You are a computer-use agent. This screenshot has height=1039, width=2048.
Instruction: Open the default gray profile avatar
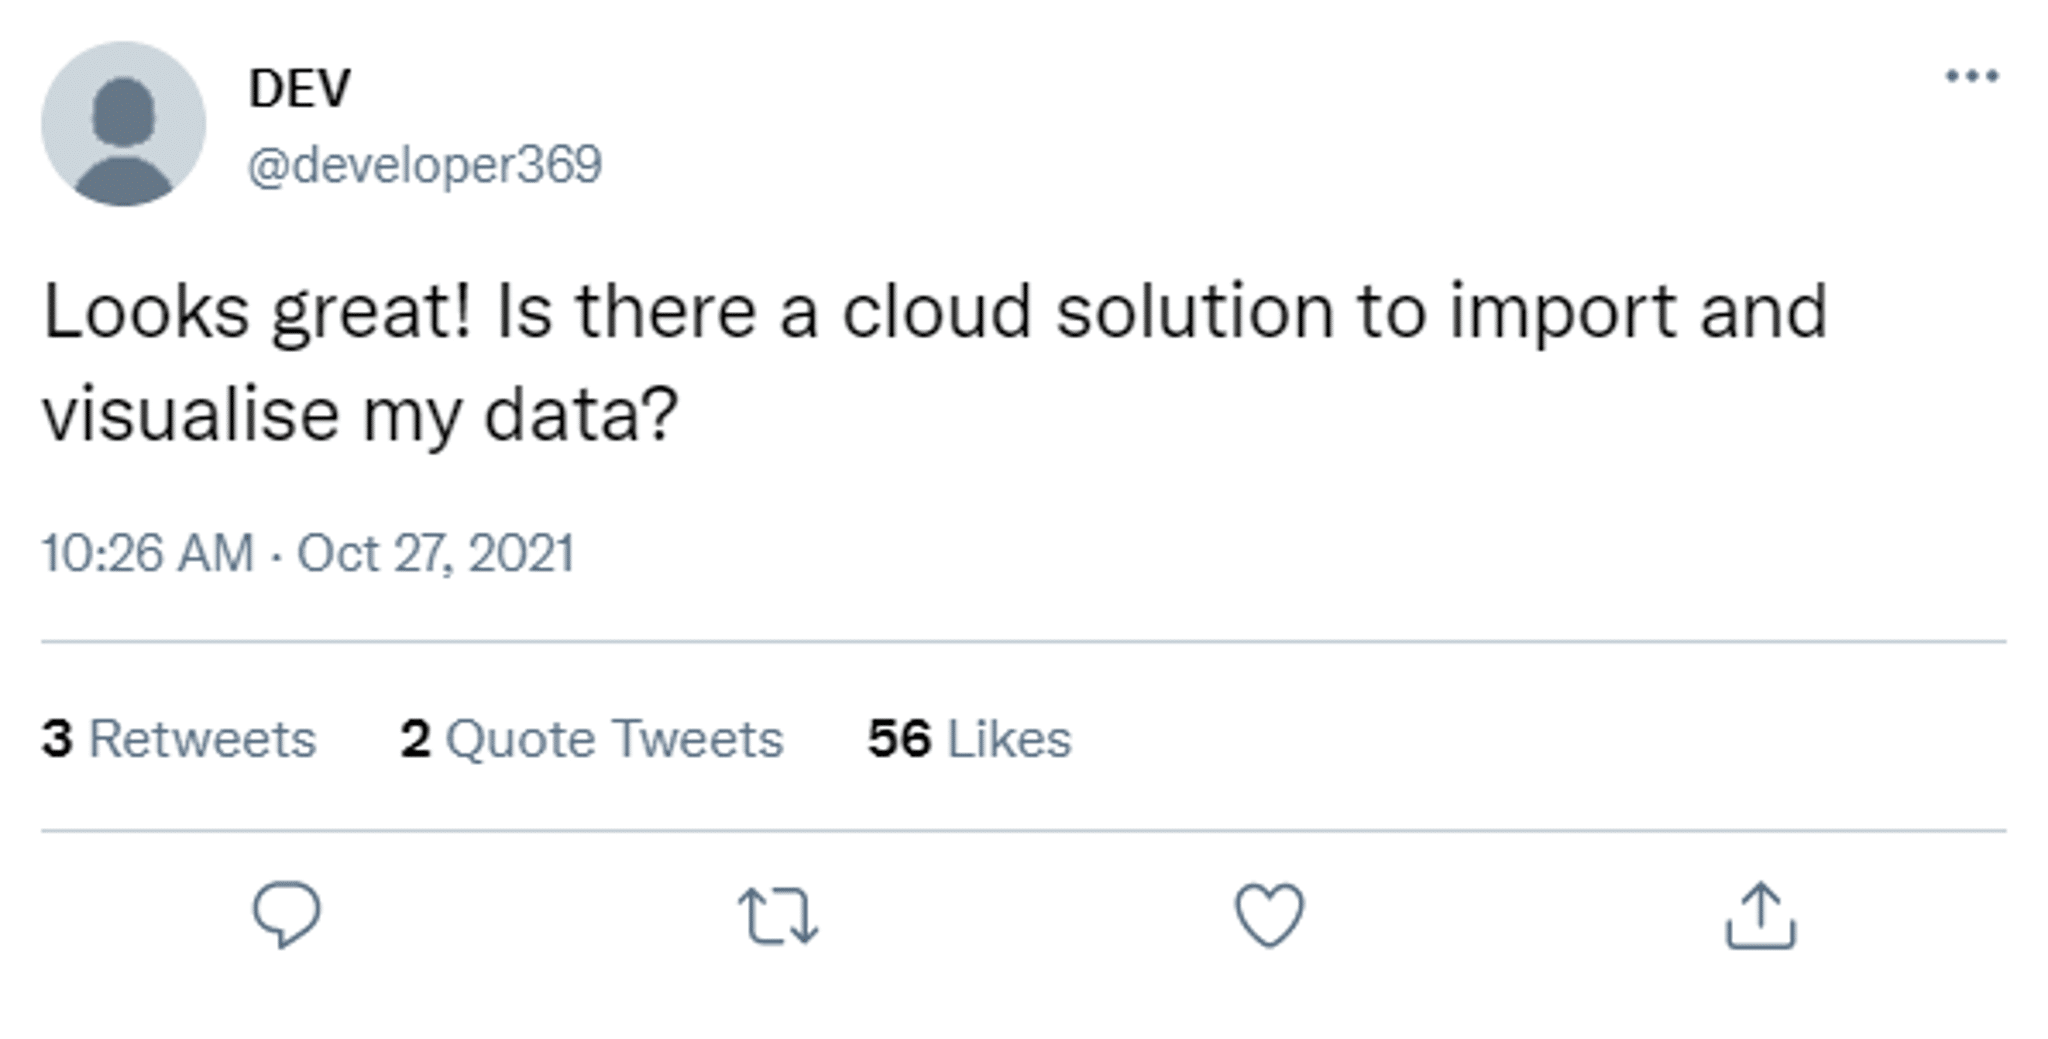124,124
